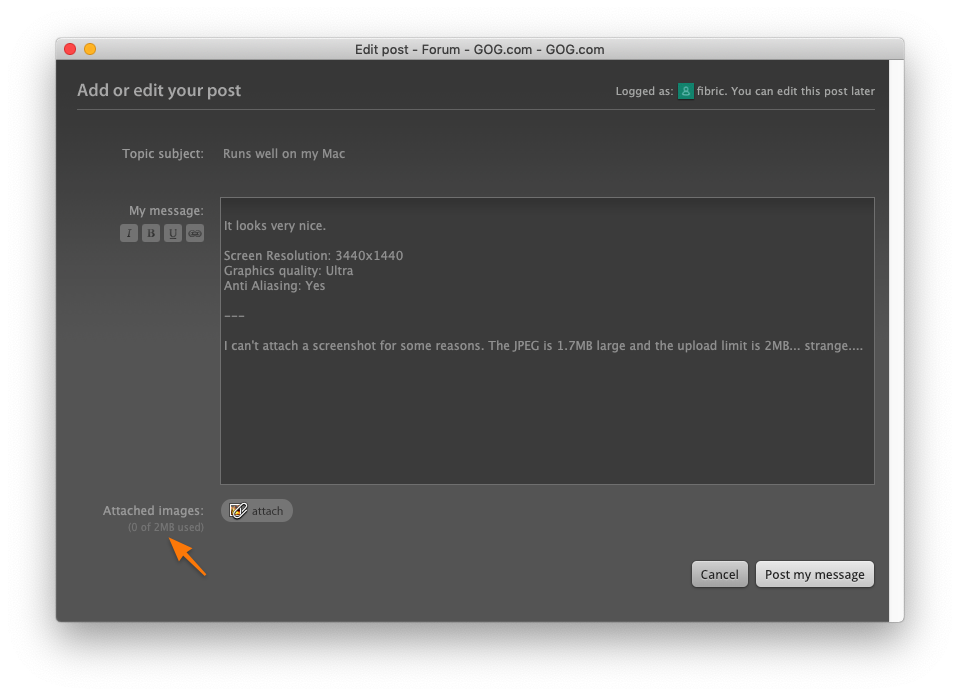Insert a hyperlink with the chain icon
This screenshot has width=960, height=696.
click(195, 233)
